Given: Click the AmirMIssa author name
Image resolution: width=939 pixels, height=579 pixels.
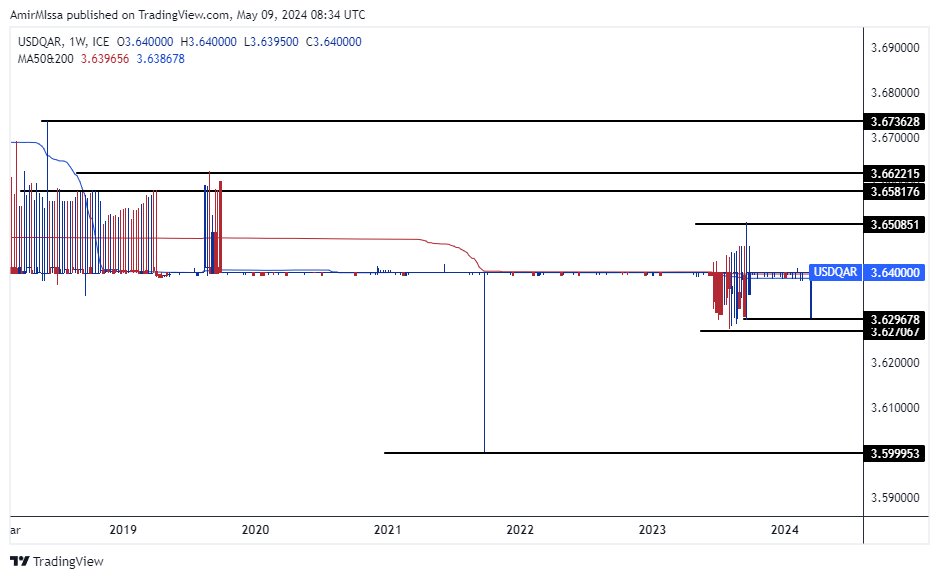Looking at the screenshot, I should pos(37,15).
